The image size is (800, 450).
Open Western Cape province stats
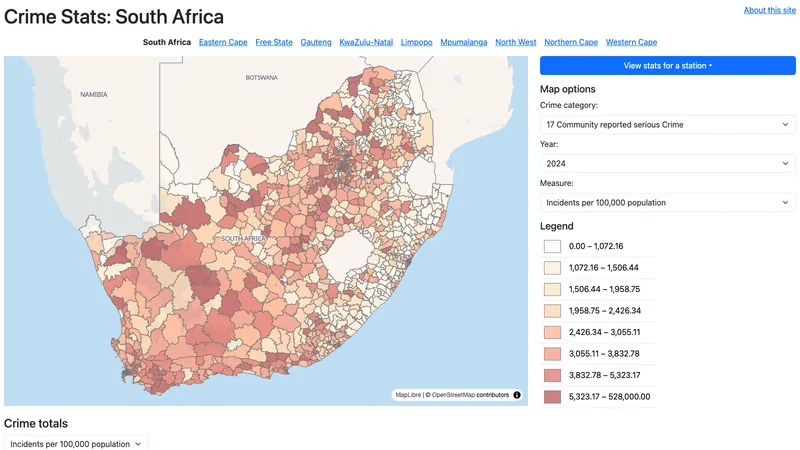[632, 42]
